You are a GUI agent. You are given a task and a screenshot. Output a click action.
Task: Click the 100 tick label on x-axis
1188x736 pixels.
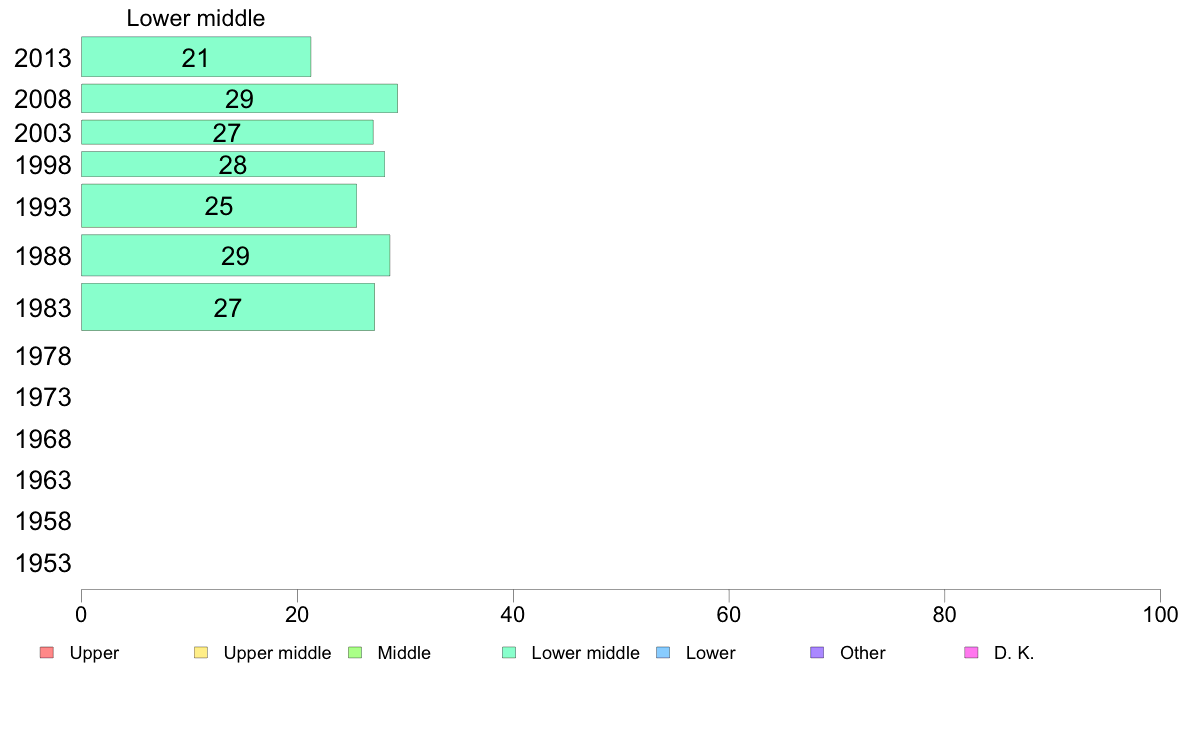coord(1160,615)
